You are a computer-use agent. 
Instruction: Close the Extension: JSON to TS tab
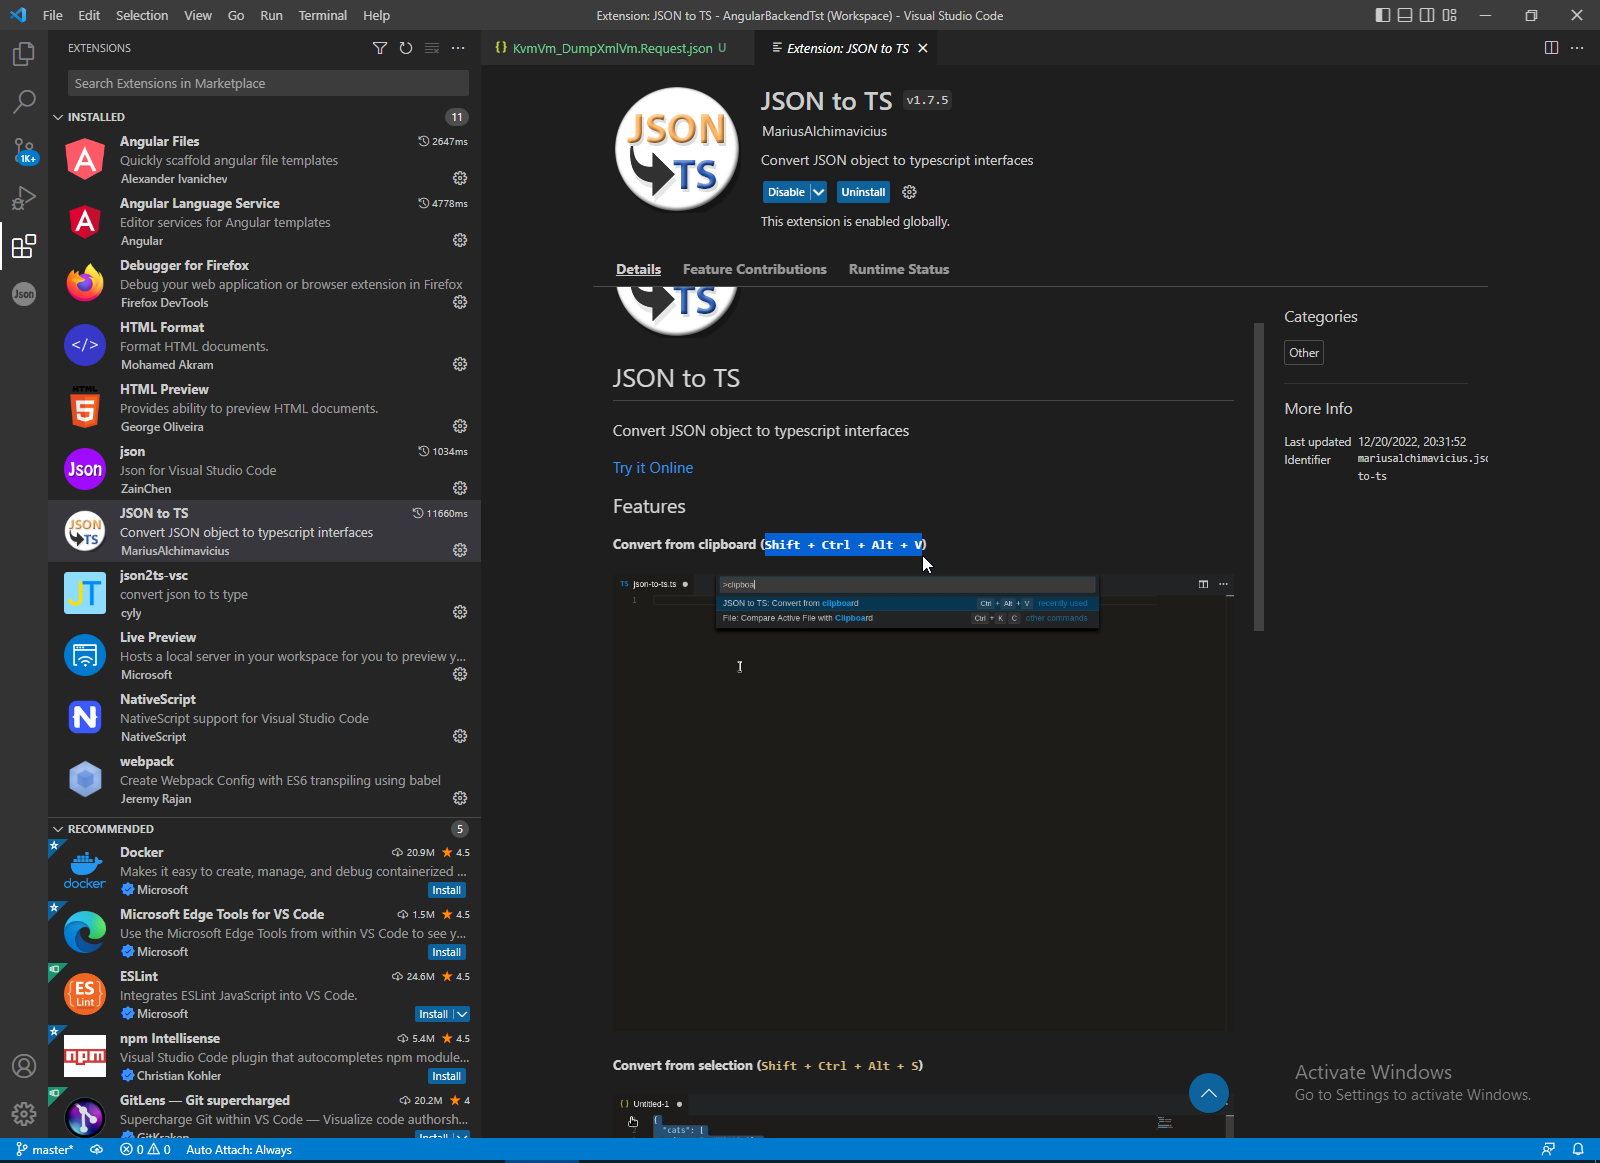[923, 48]
